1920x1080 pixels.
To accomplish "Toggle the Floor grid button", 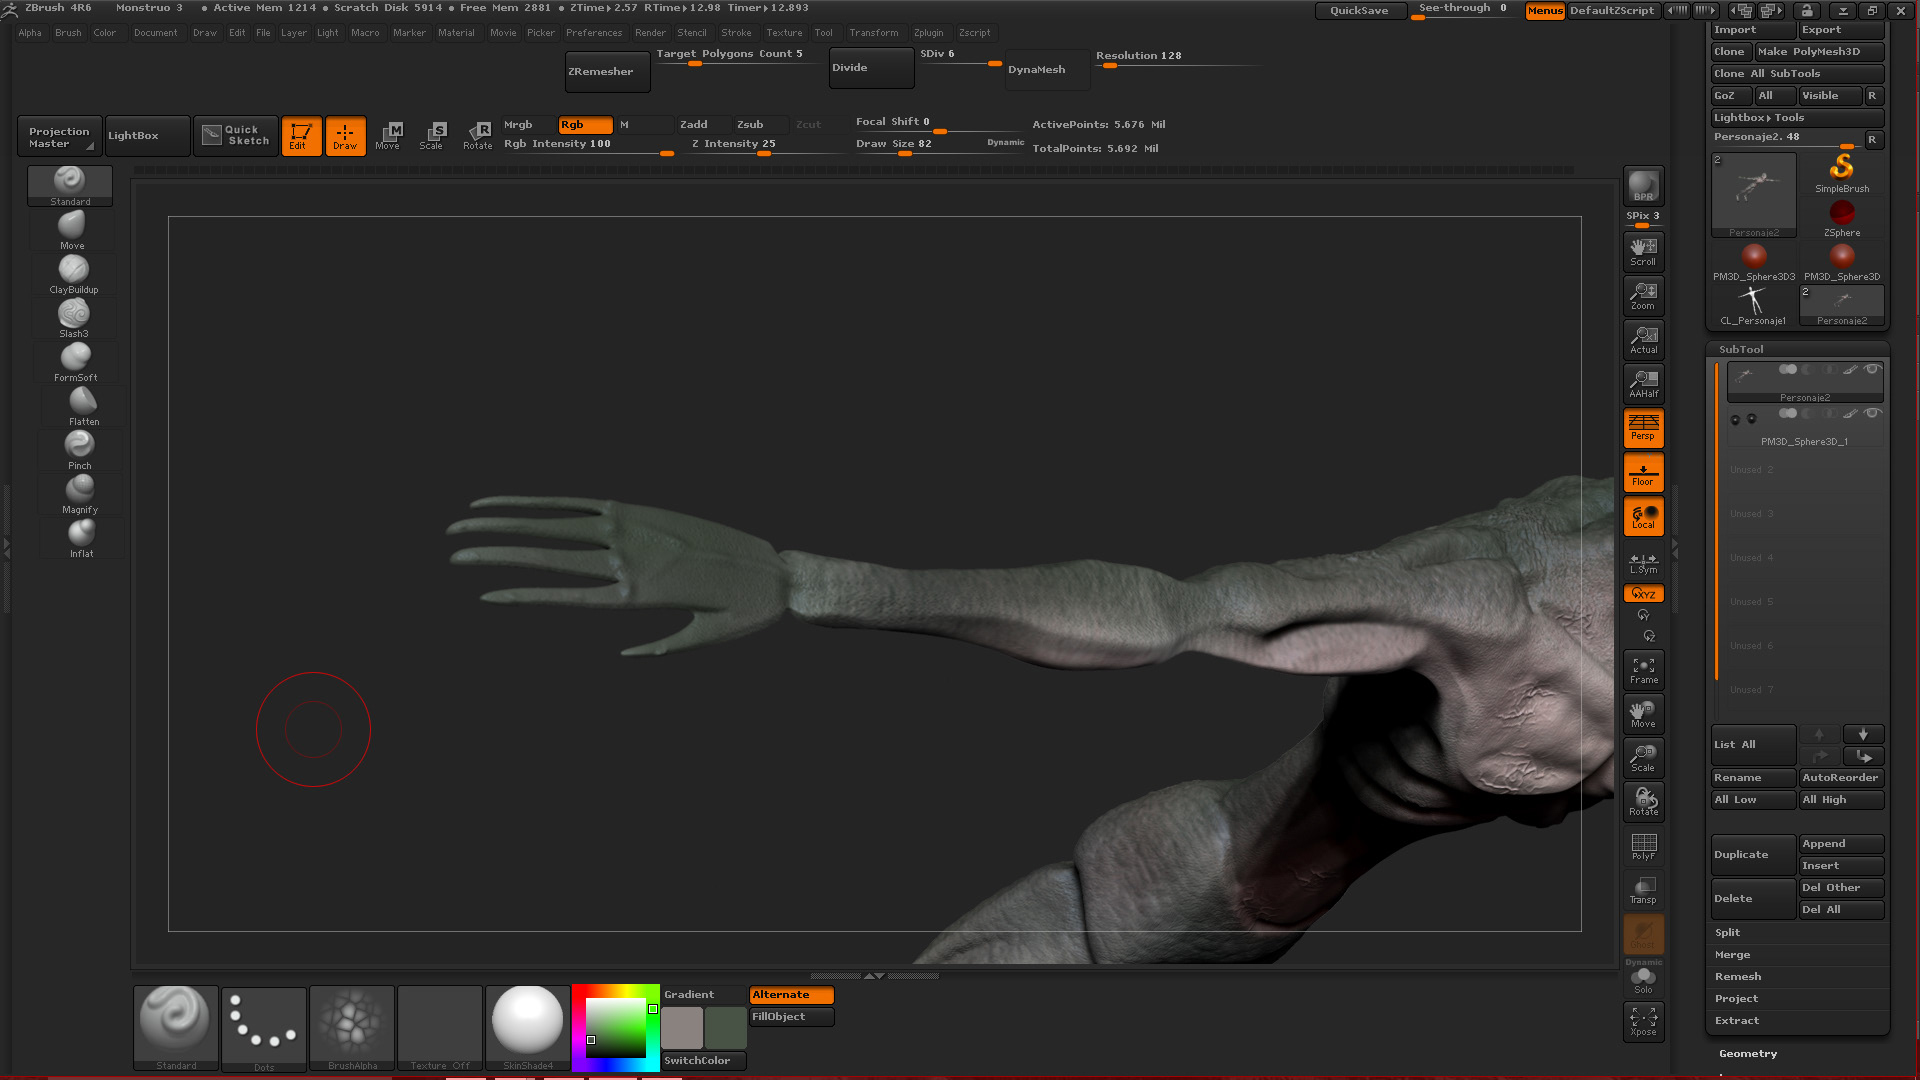I will coord(1643,472).
